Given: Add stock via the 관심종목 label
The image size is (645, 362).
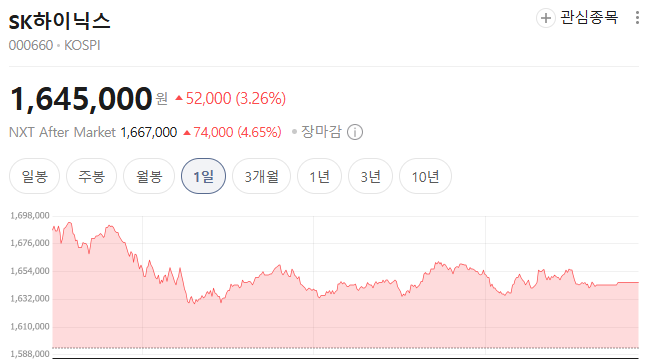Looking at the screenshot, I should [589, 18].
